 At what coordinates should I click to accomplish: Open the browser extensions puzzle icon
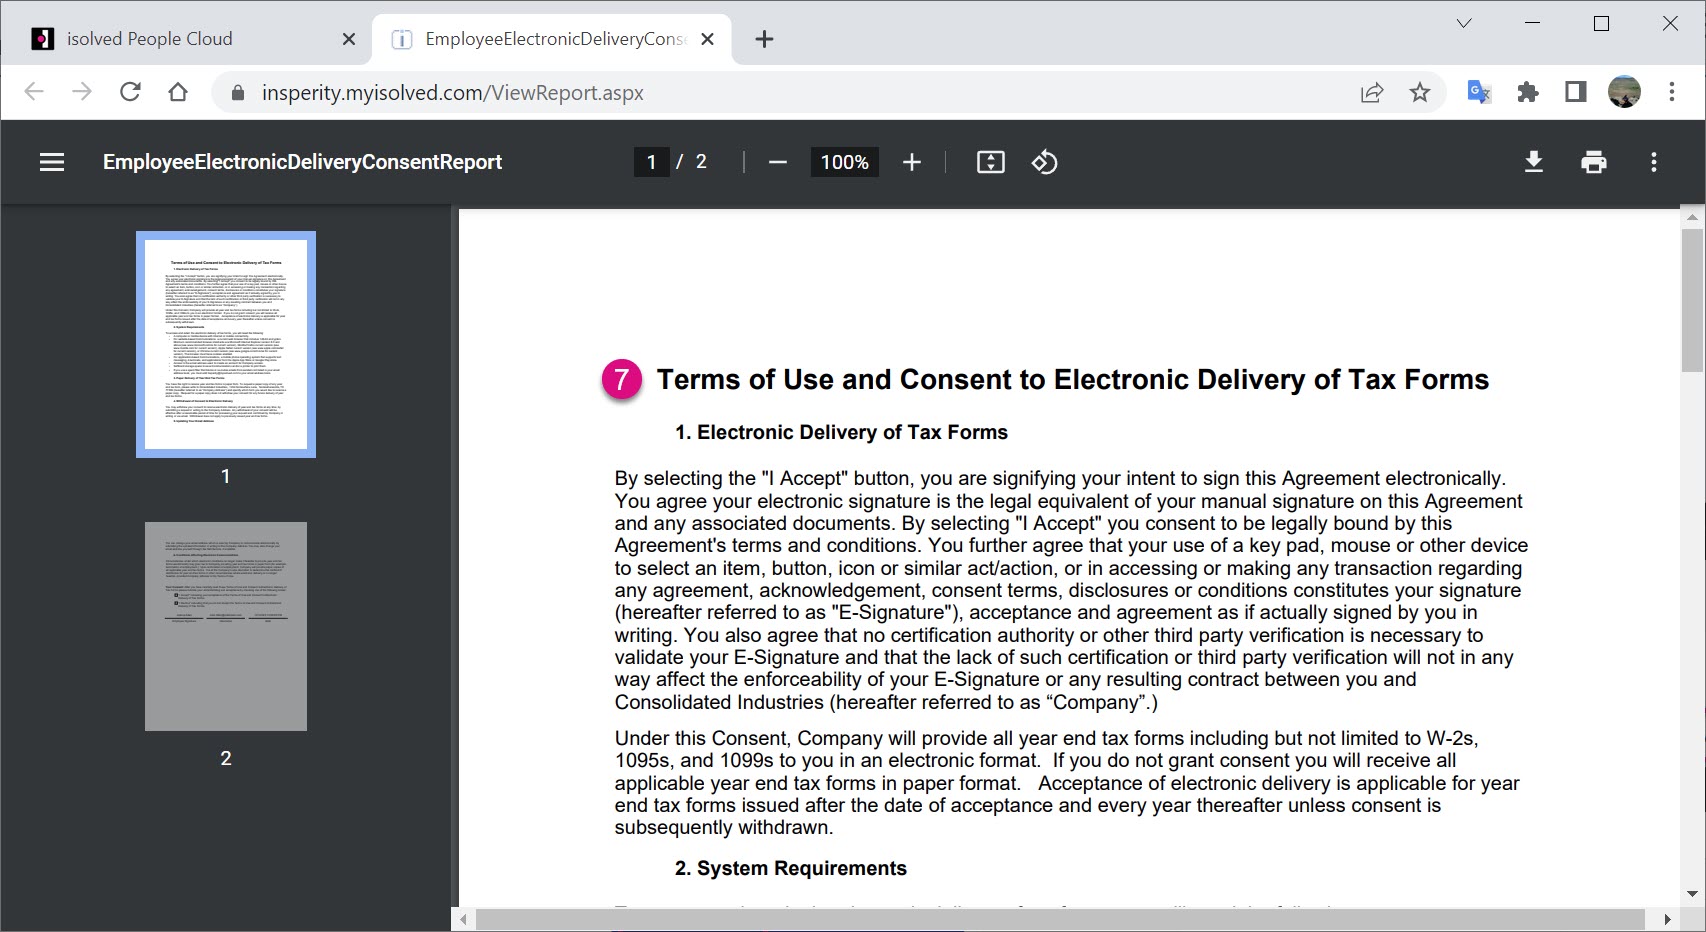pyautogui.click(x=1527, y=93)
